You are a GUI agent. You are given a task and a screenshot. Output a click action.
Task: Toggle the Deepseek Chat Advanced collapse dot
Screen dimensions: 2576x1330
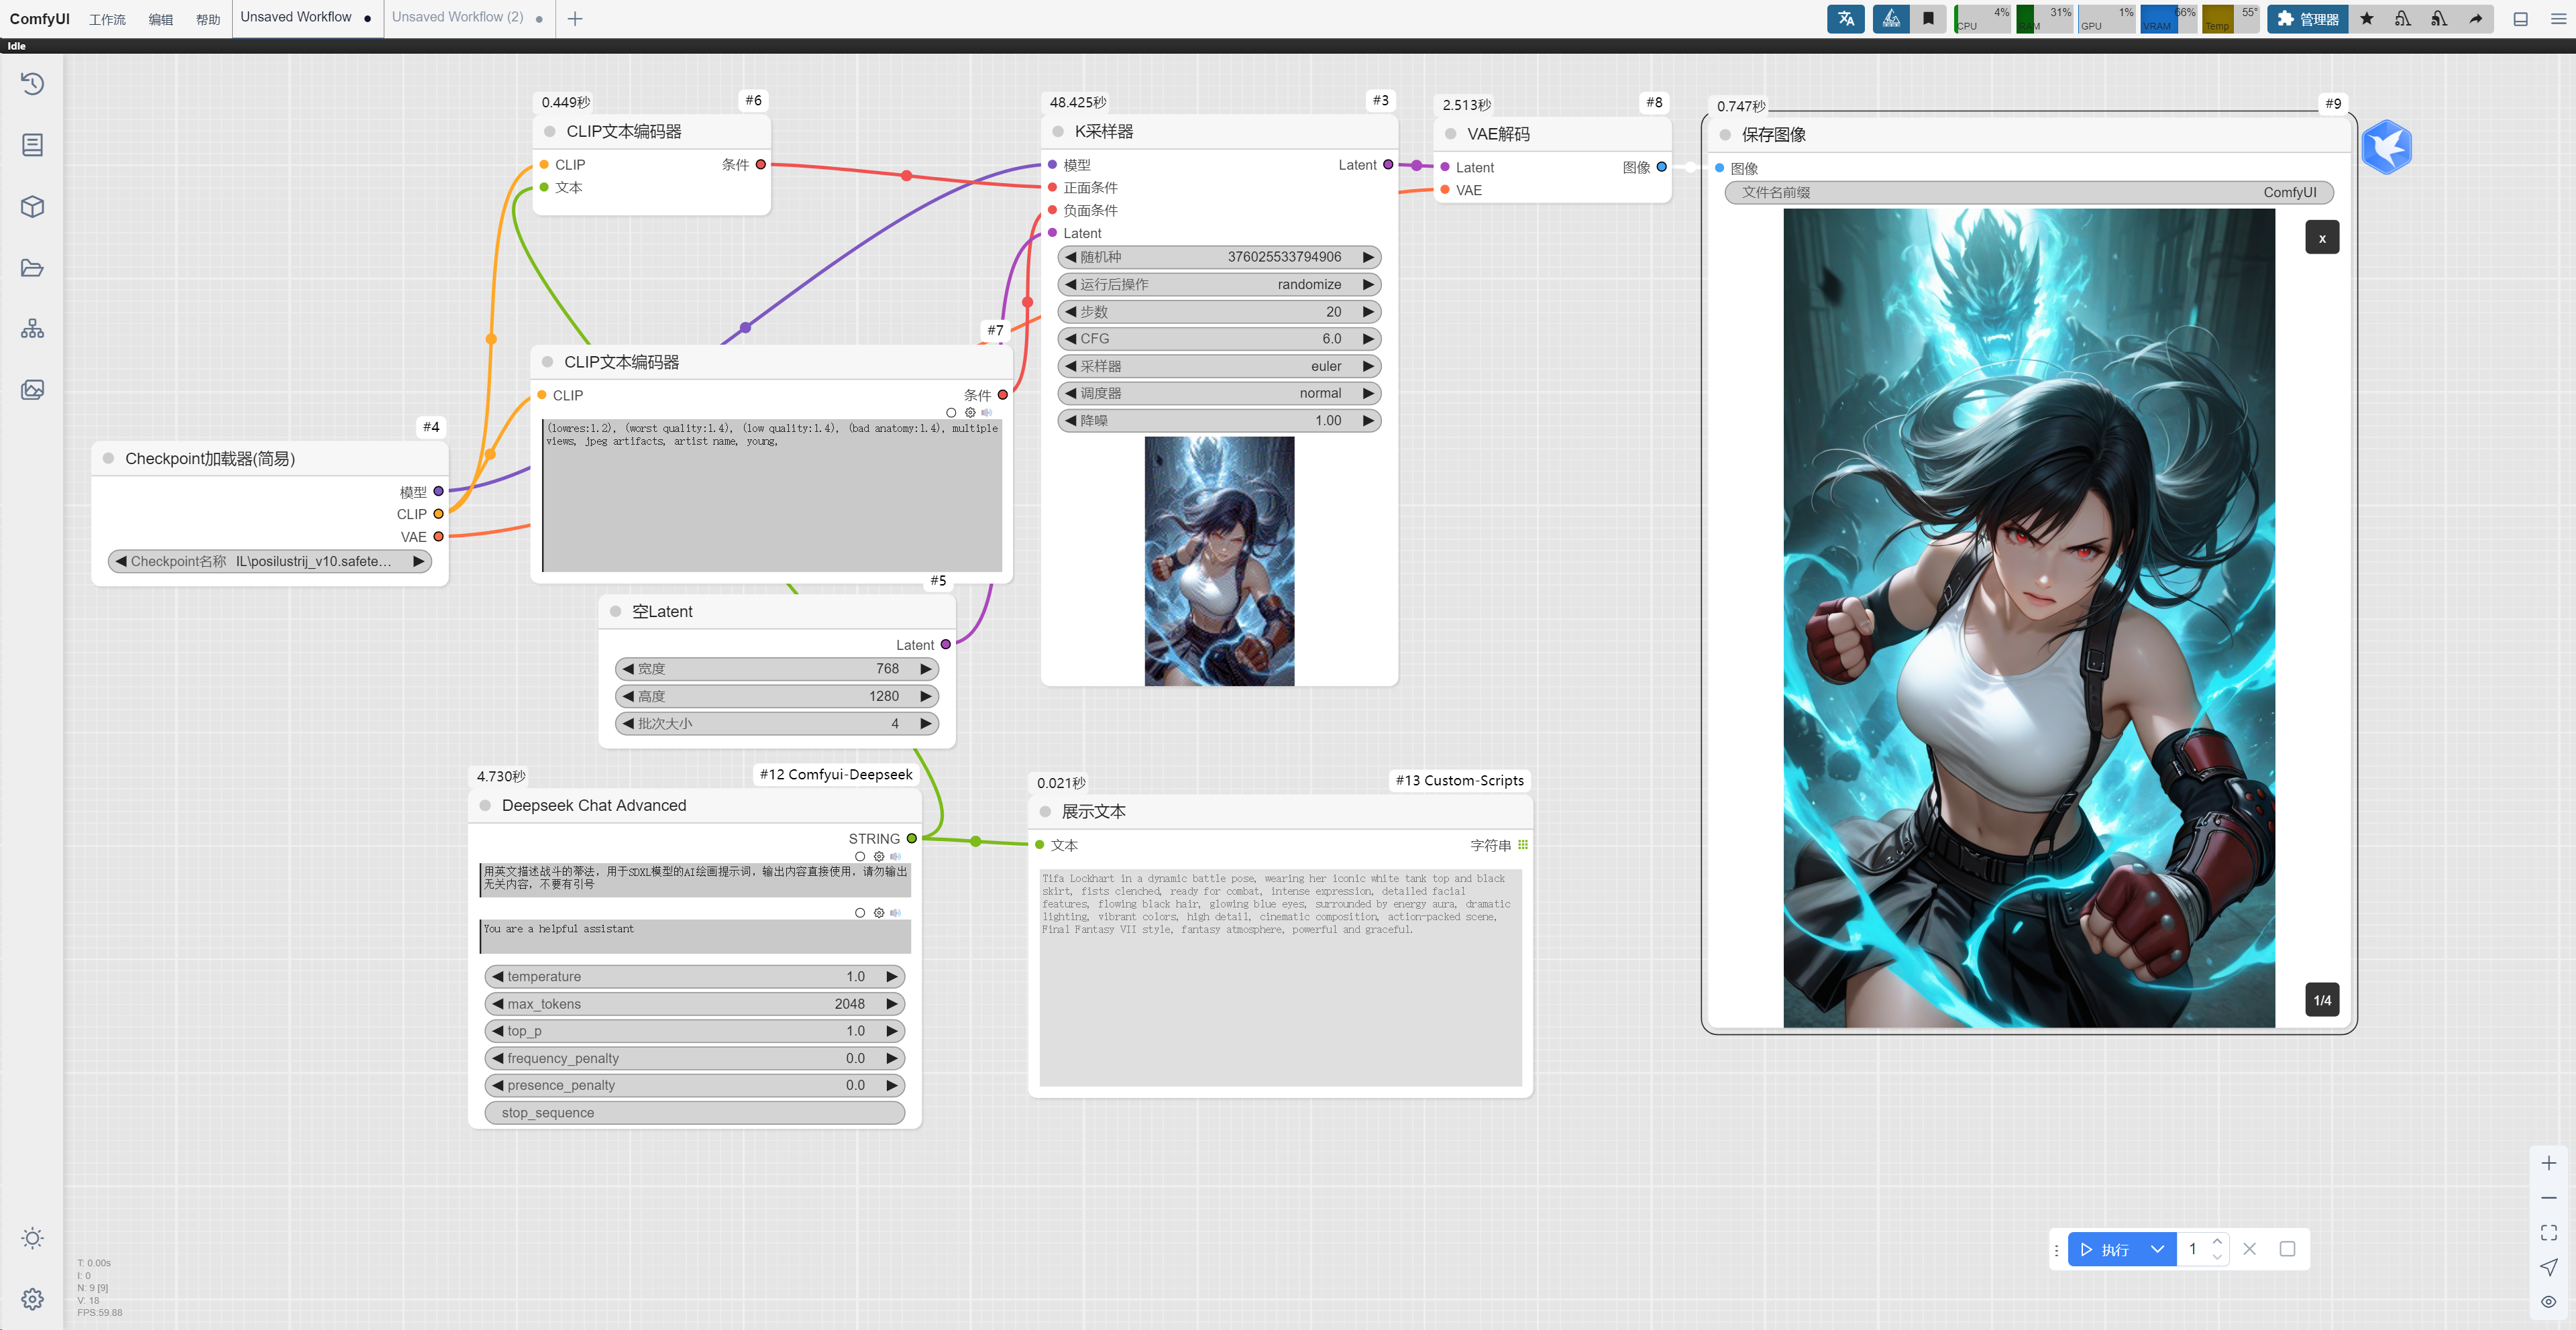(x=485, y=805)
